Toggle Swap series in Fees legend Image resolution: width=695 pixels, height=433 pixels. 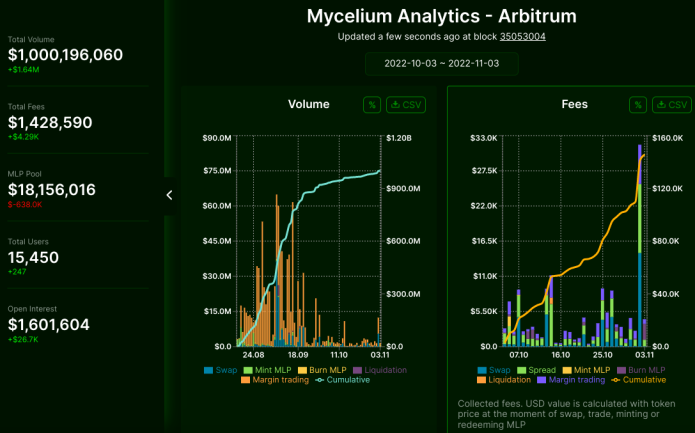click(494, 370)
